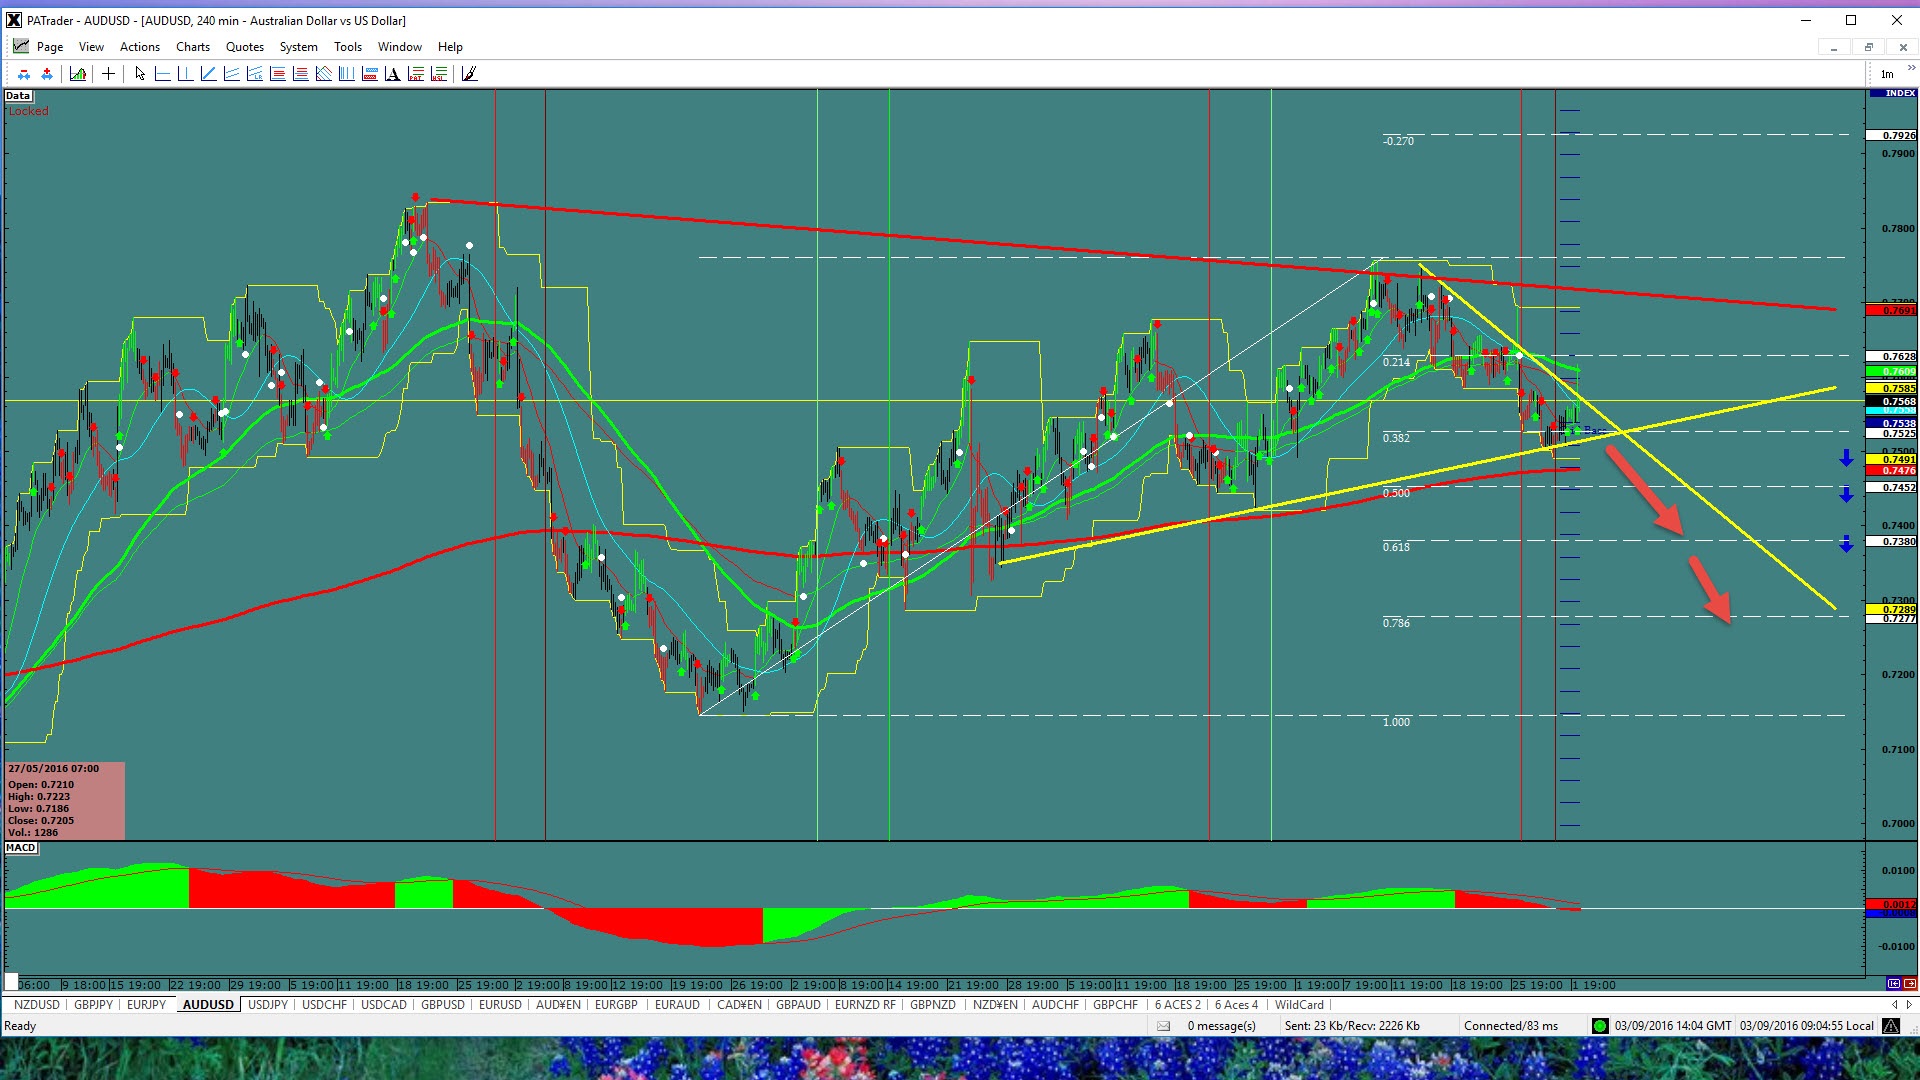
Task: Expand the toolbar overflow chevron
Action: coord(1911,68)
